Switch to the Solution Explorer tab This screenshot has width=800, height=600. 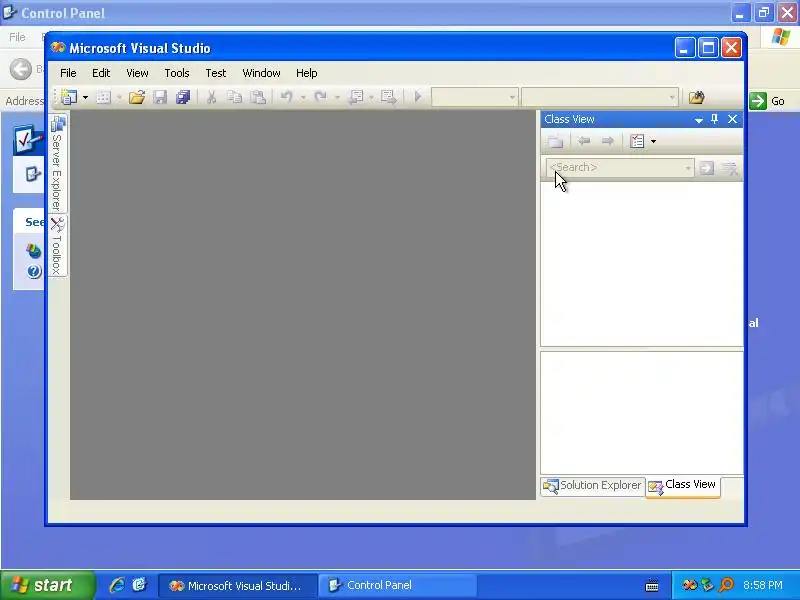pyautogui.click(x=592, y=485)
